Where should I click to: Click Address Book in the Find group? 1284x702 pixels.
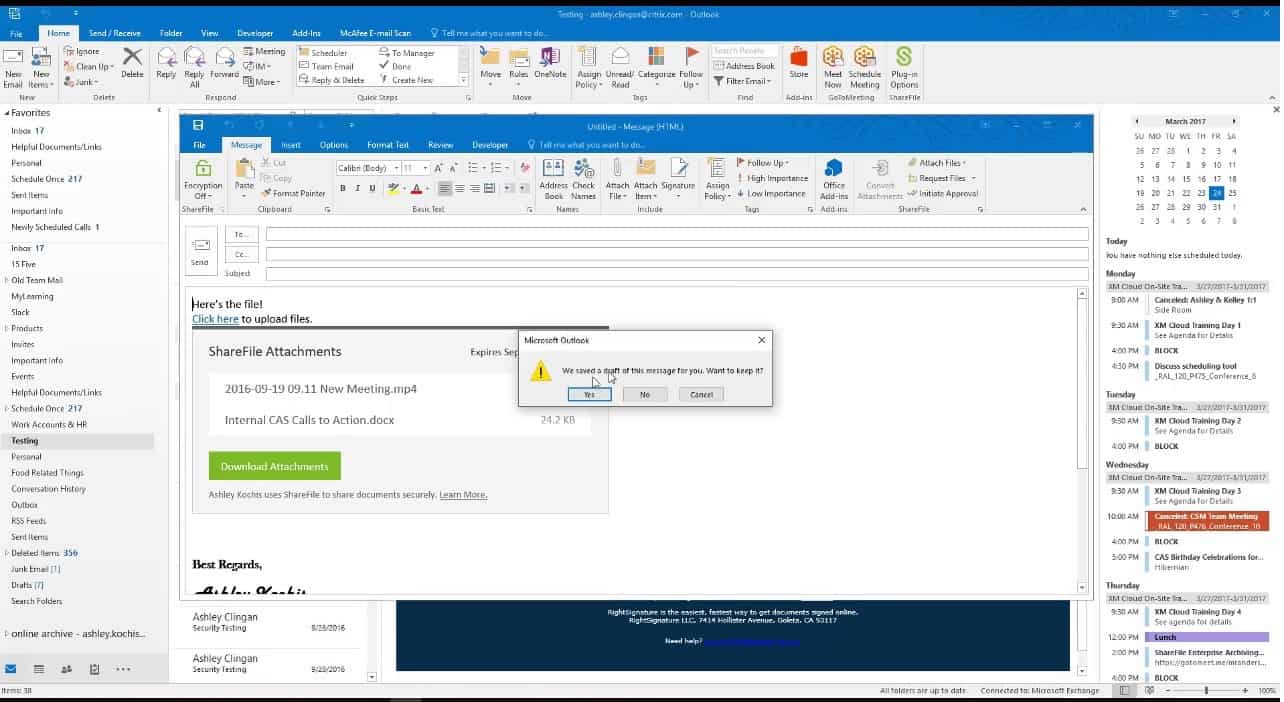pyautogui.click(x=744, y=66)
